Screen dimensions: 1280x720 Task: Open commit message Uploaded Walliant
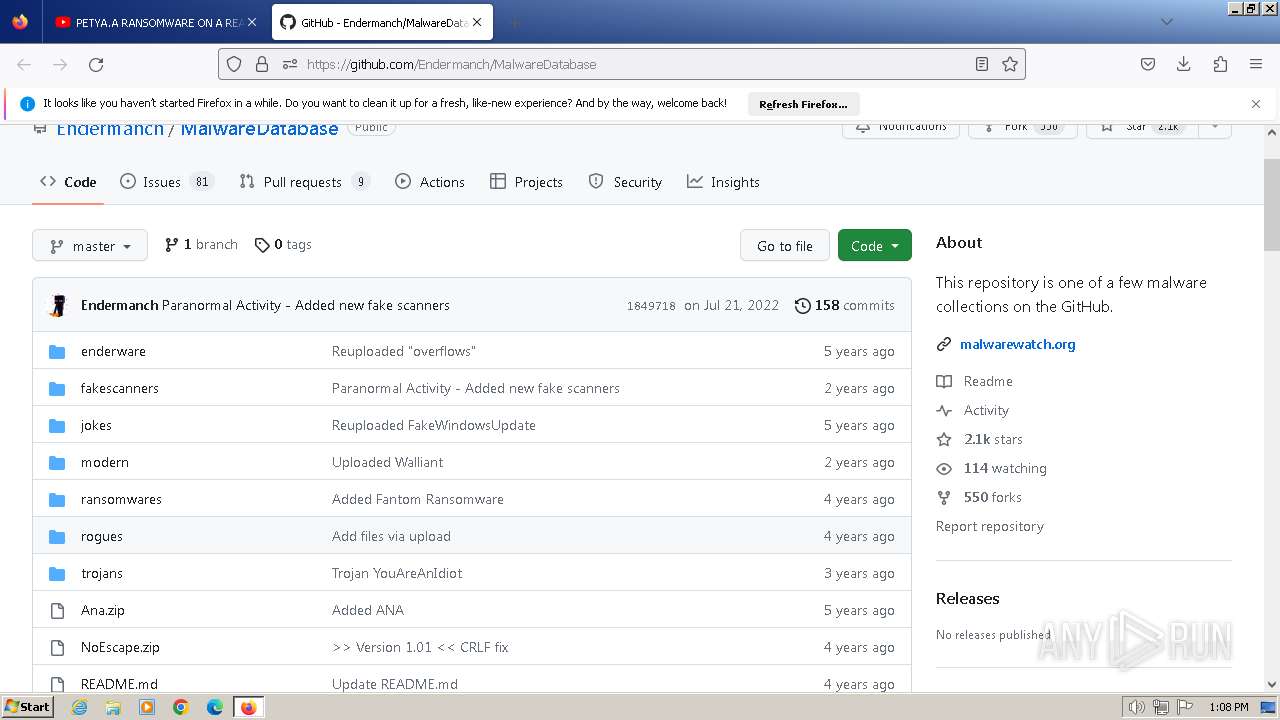click(387, 463)
